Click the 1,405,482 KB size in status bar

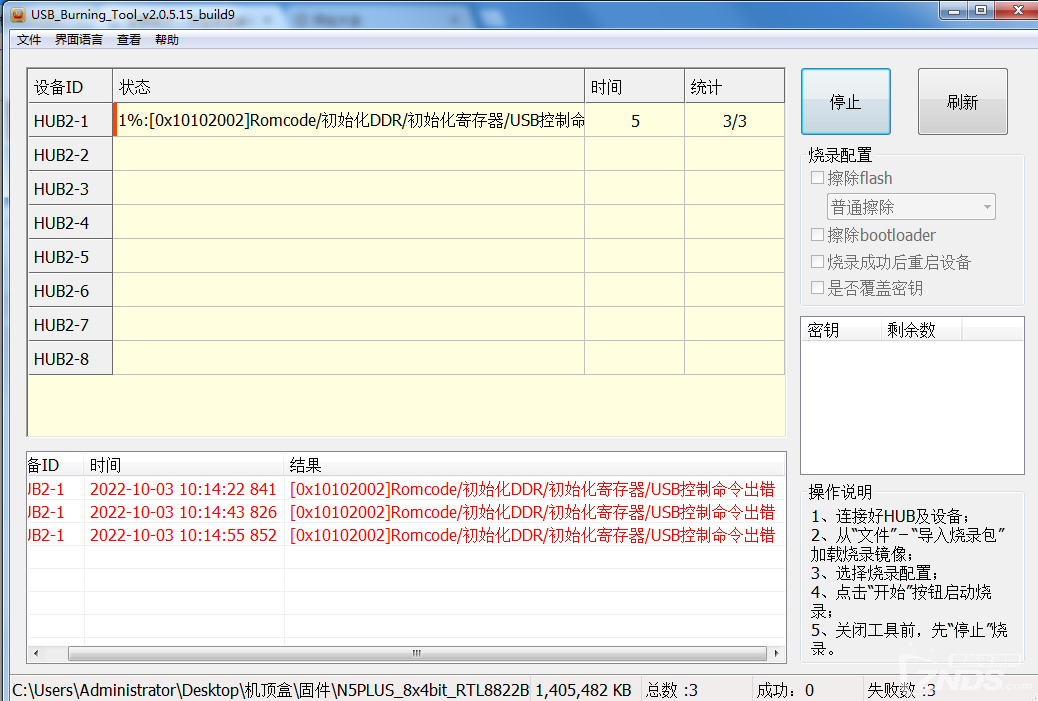click(x=583, y=690)
